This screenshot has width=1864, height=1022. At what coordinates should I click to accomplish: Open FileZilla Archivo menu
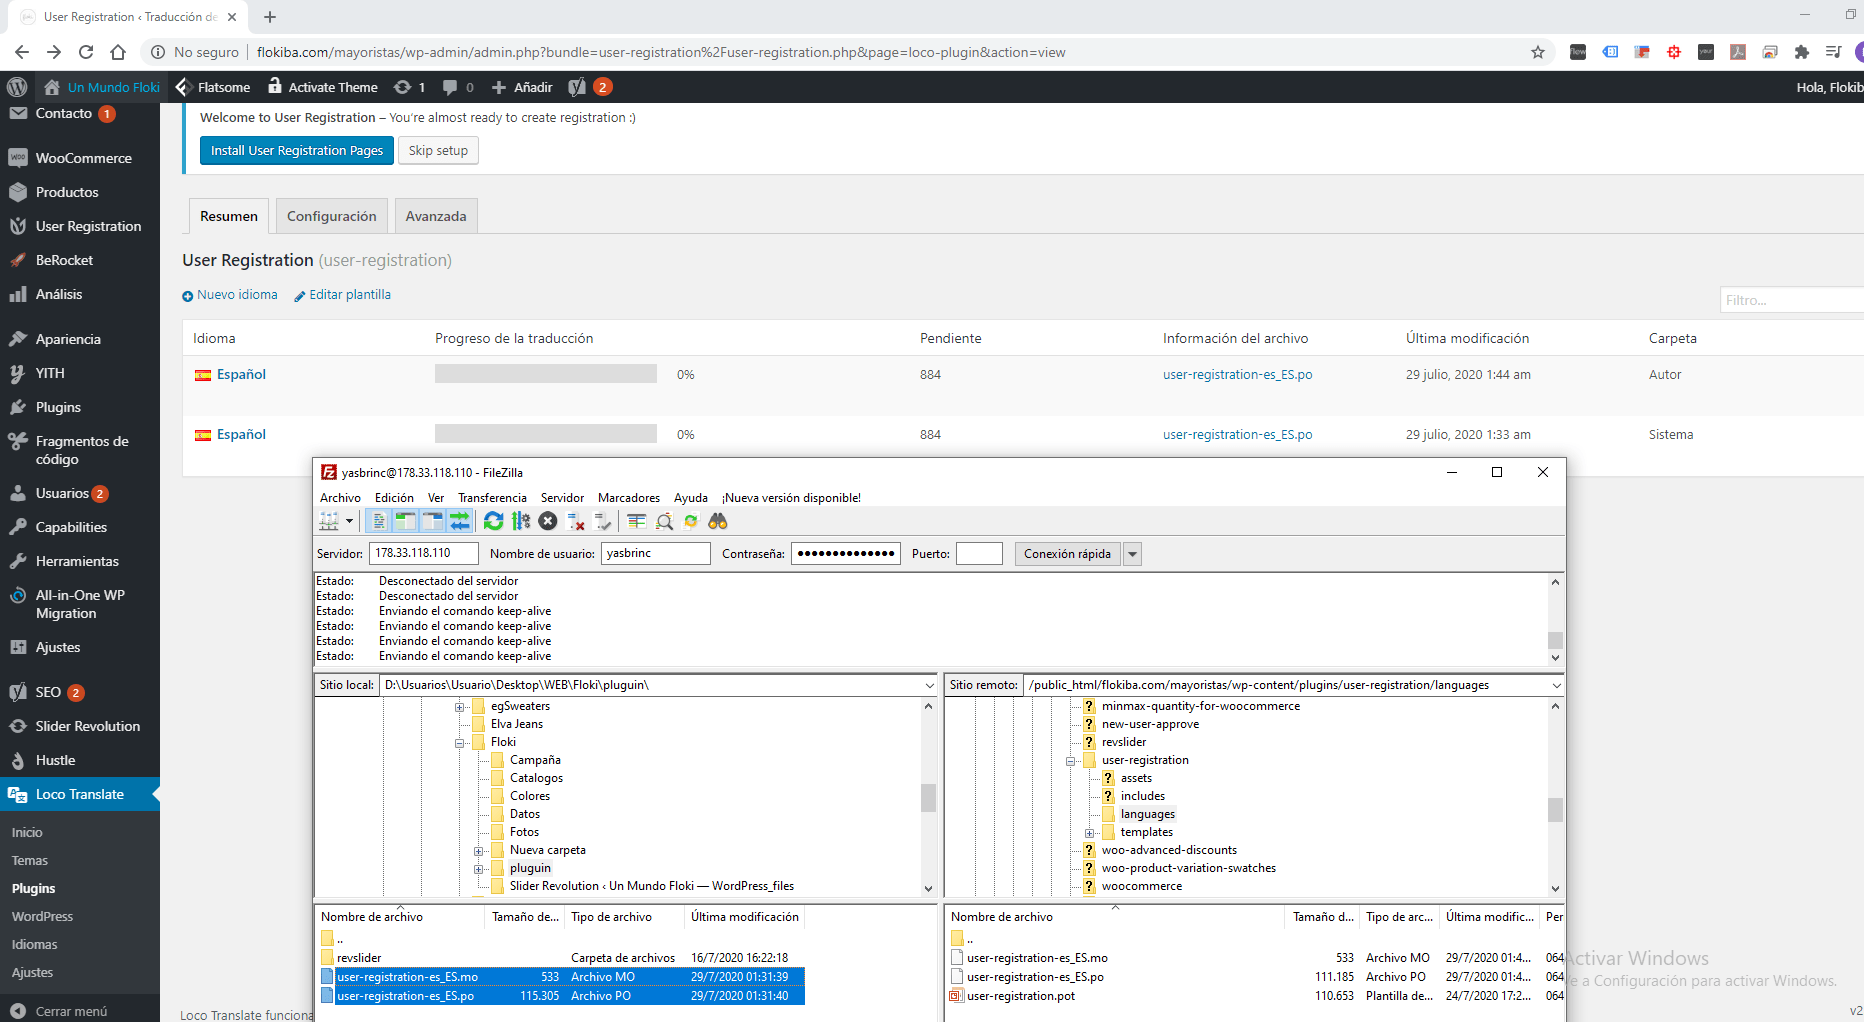(x=340, y=498)
